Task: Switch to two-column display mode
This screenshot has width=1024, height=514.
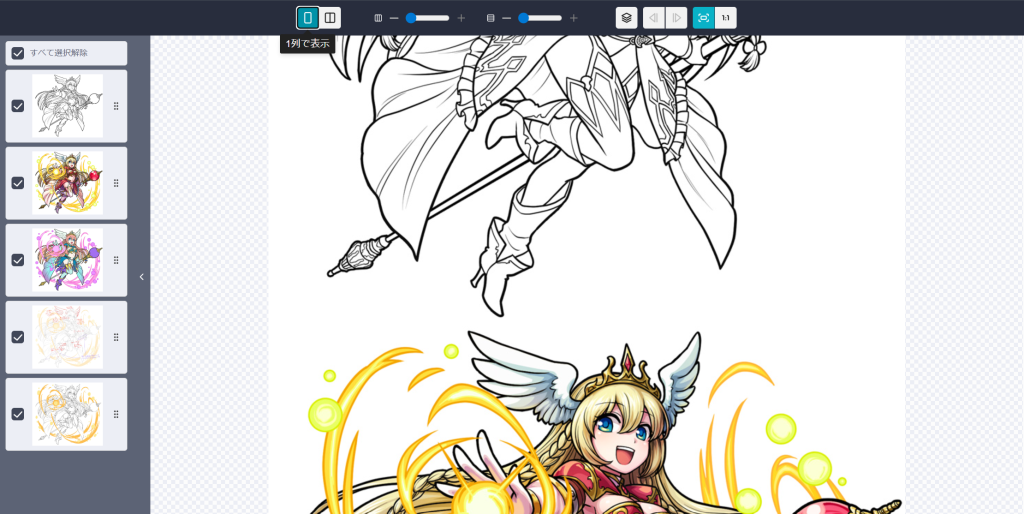Action: click(x=330, y=18)
